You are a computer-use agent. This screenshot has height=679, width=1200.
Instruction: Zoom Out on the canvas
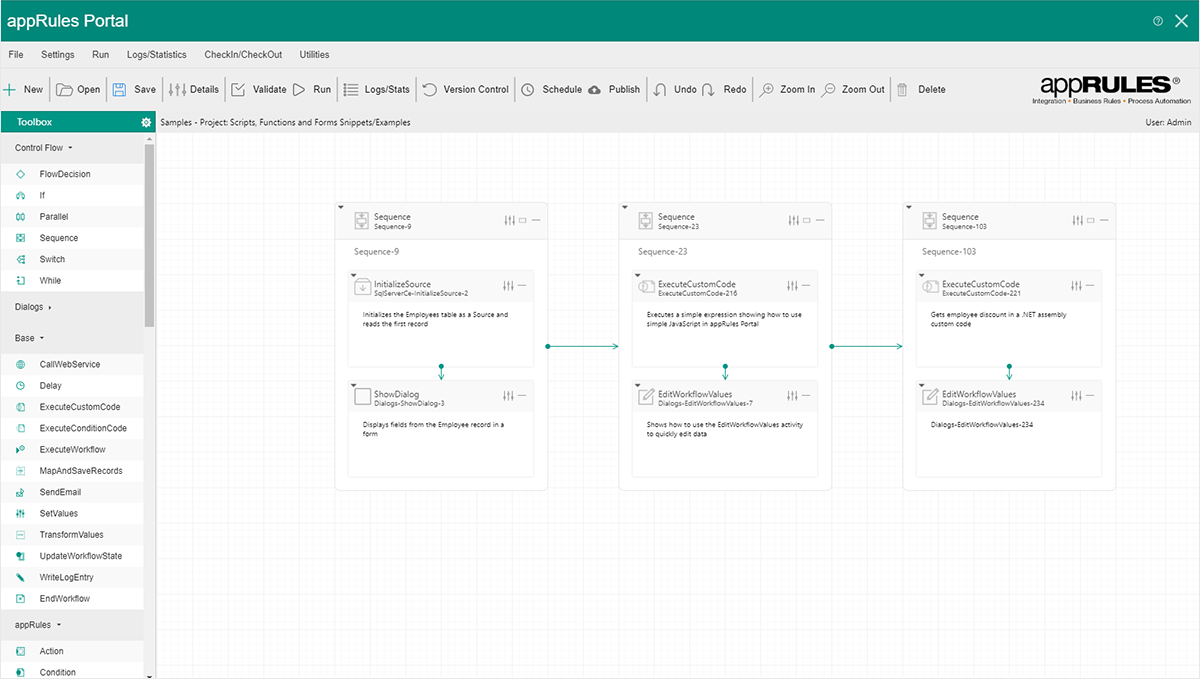click(853, 89)
